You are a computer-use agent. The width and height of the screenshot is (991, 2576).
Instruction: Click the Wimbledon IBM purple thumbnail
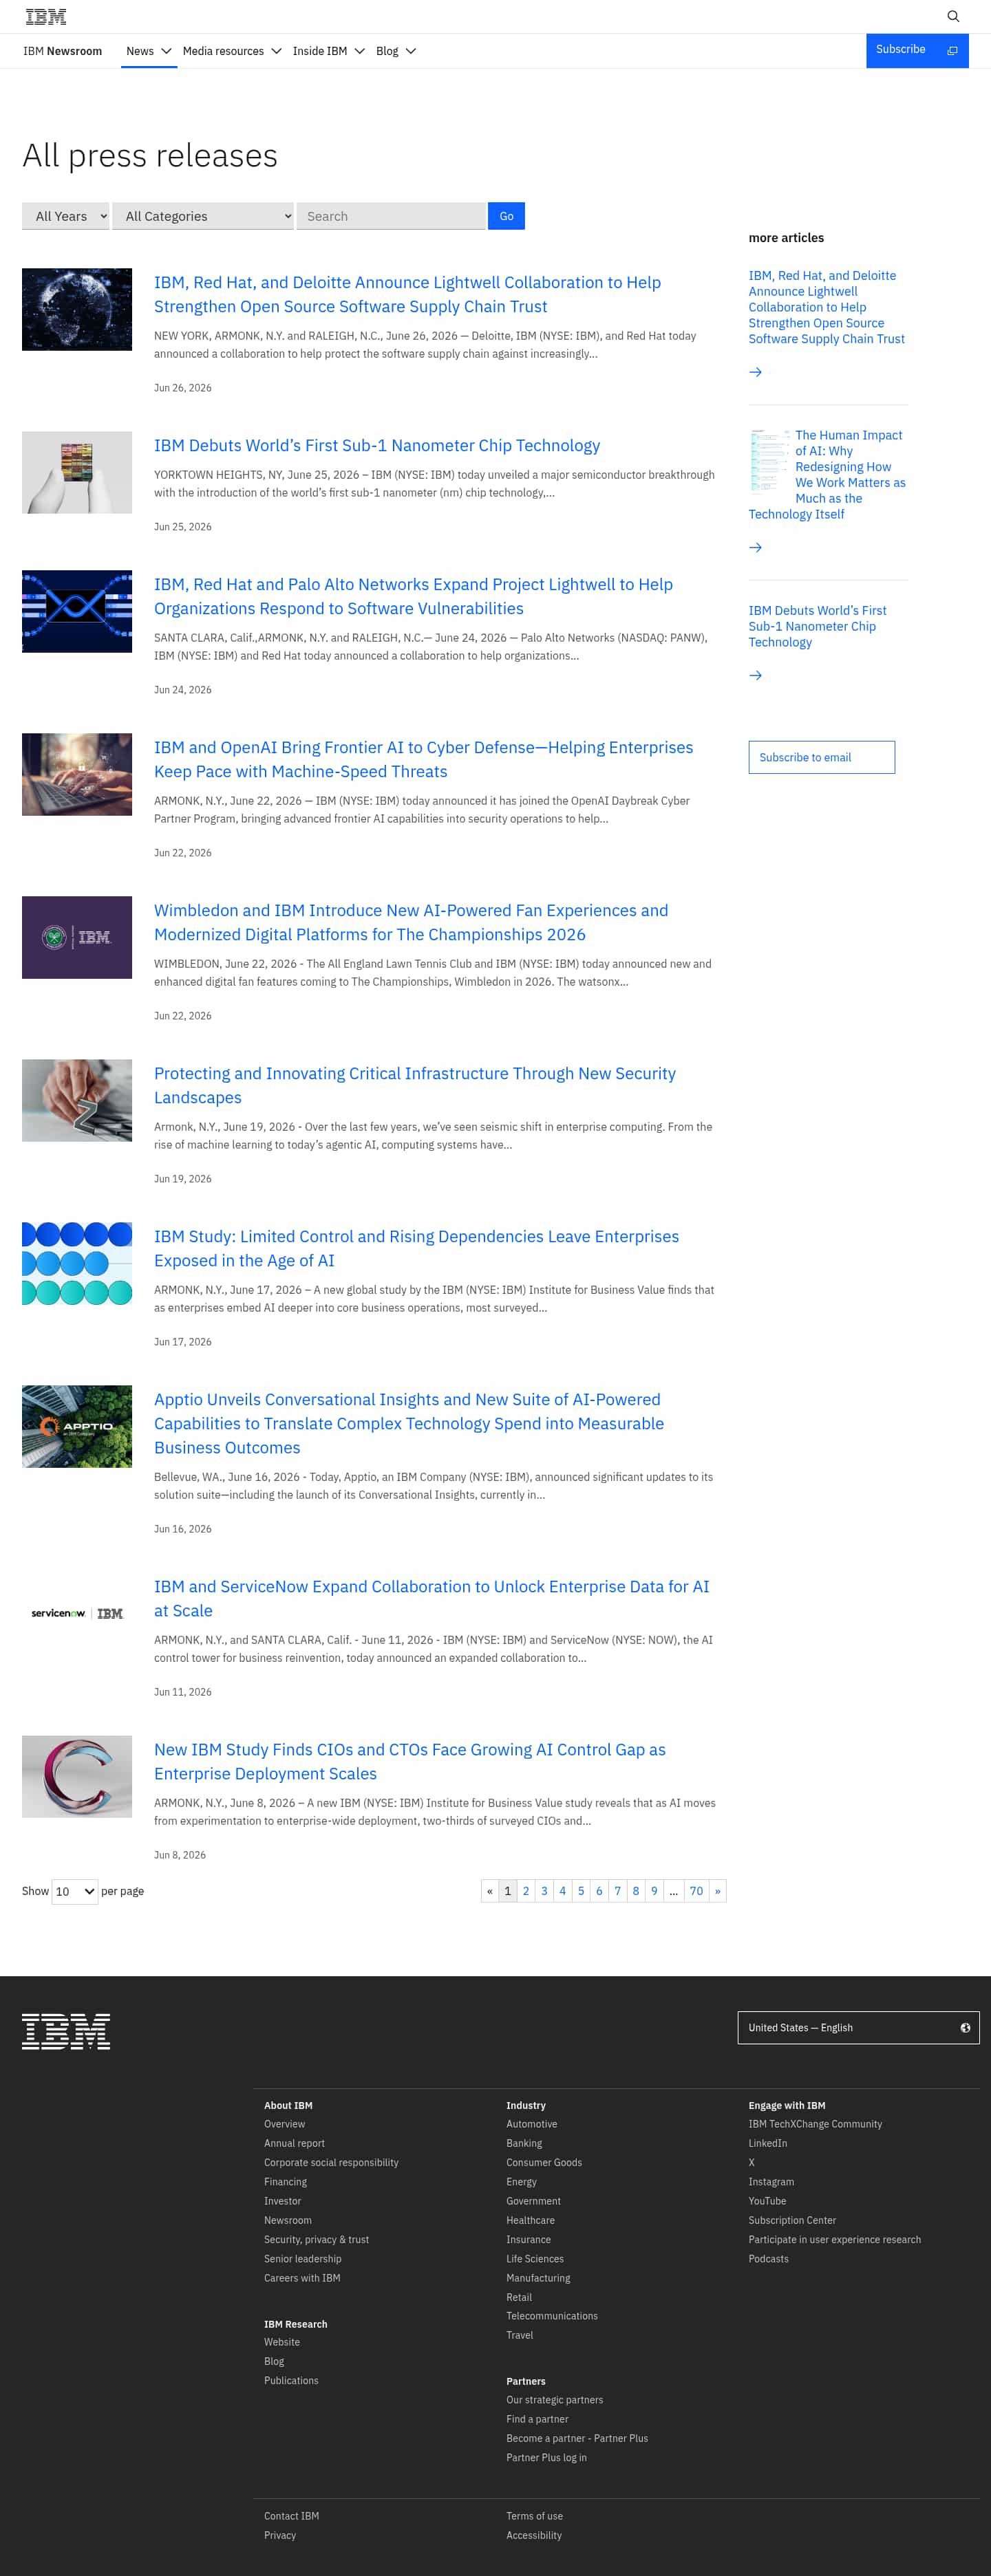(77, 937)
